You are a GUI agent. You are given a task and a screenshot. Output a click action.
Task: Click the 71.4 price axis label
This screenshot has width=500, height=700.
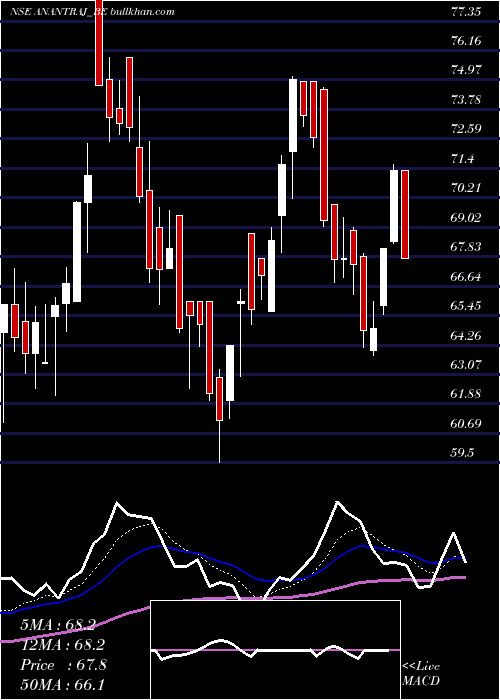[x=462, y=158]
